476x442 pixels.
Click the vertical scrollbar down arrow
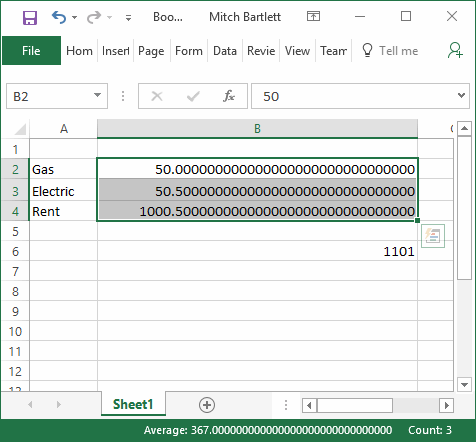(464, 384)
